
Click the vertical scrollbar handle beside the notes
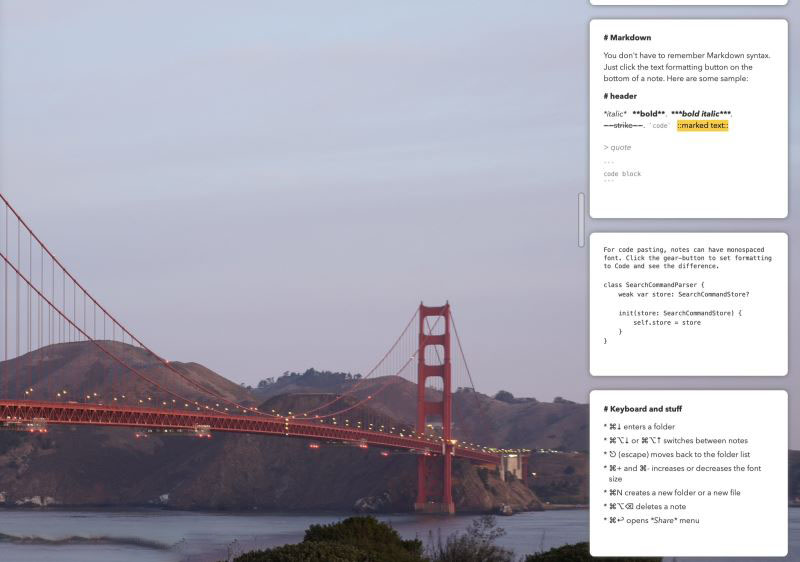tap(581, 220)
